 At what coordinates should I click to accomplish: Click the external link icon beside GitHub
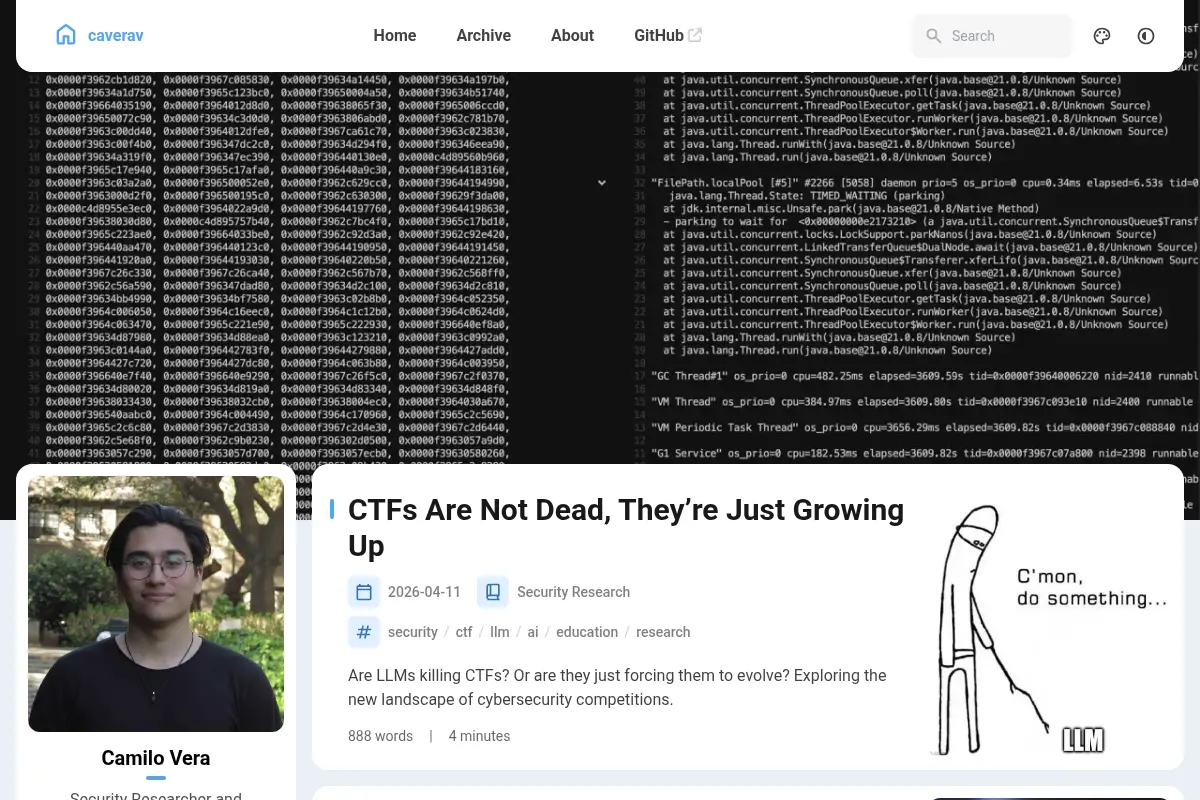pos(695,35)
